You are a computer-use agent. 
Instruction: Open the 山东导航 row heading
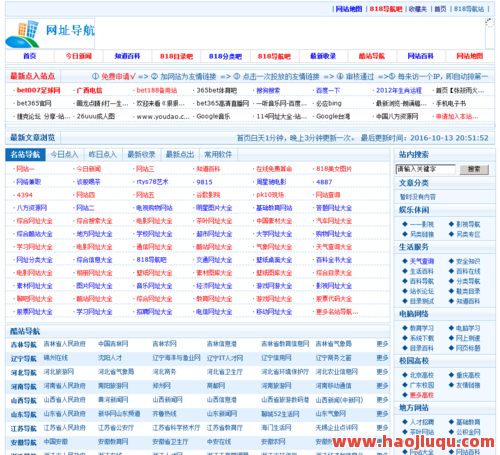pyautogui.click(x=23, y=414)
